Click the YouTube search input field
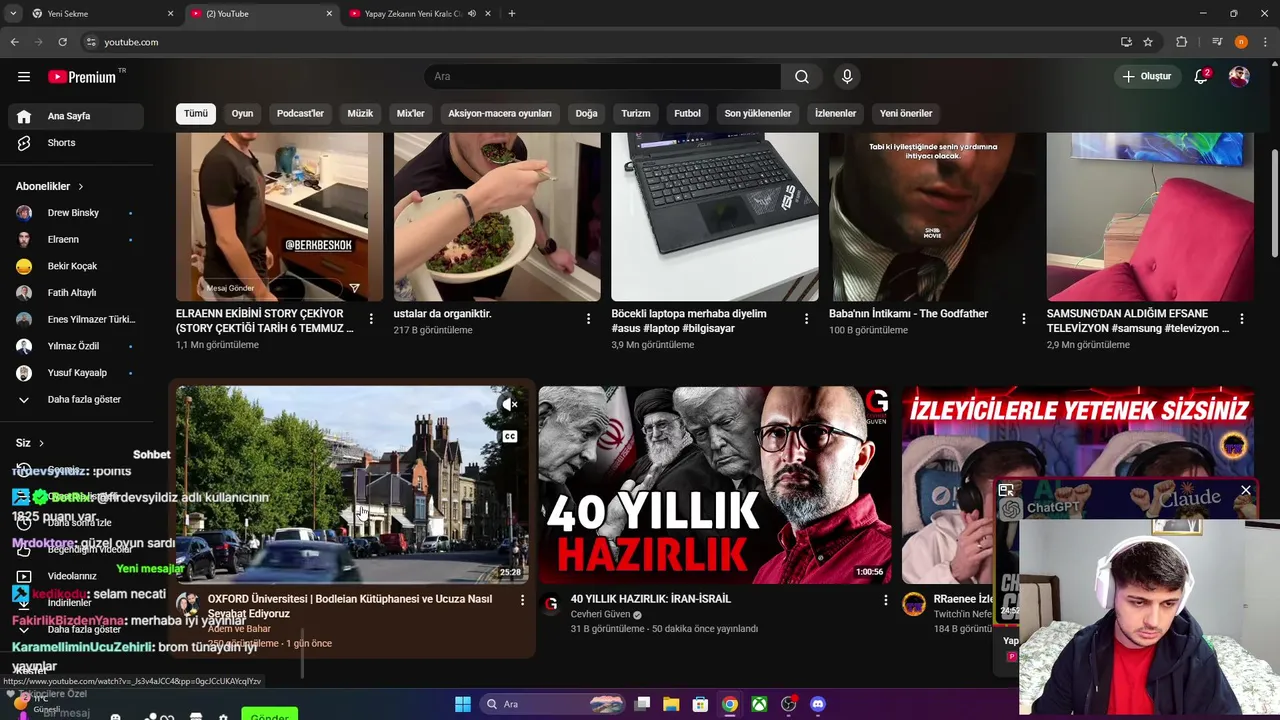Screen dimensions: 1280x720 point(603,77)
